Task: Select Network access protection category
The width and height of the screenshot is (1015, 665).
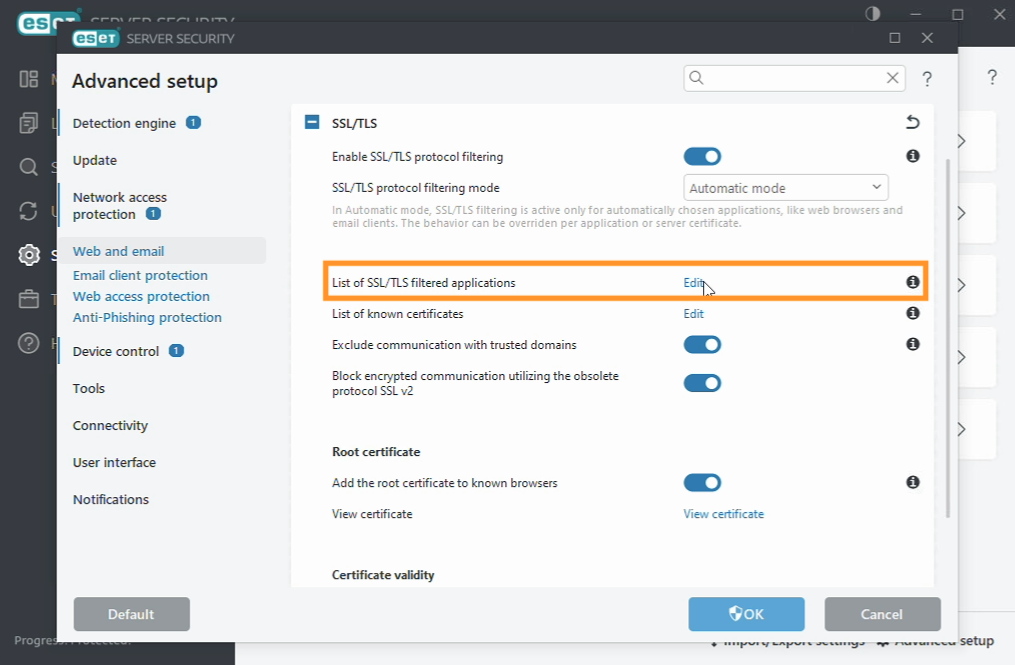Action: pyautogui.click(x=120, y=205)
